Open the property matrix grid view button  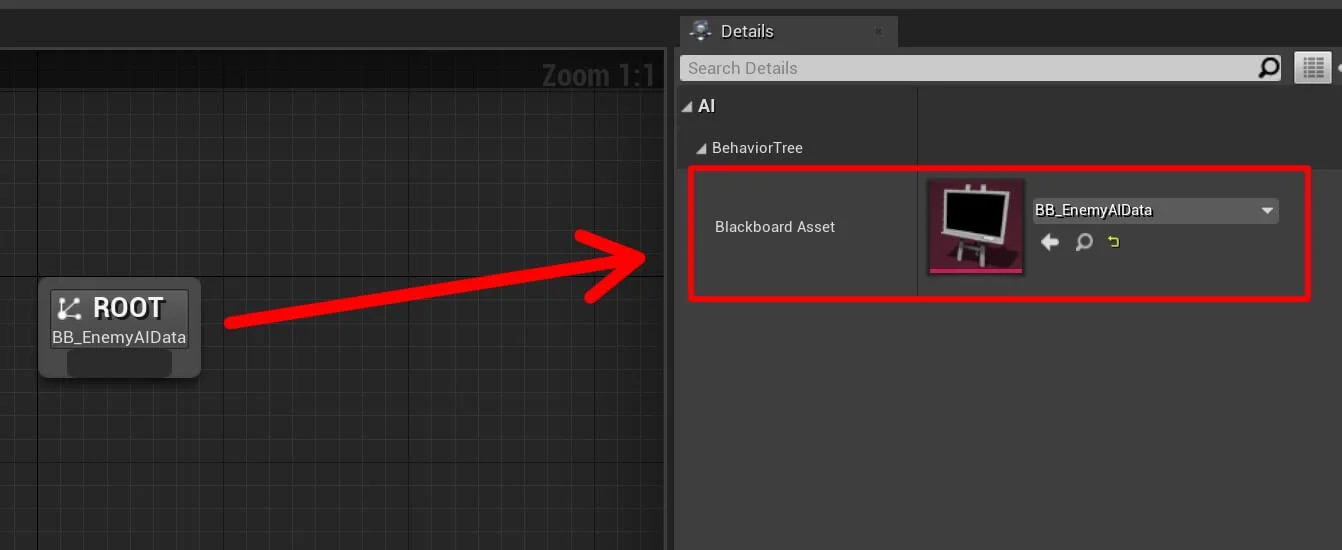pos(1313,68)
